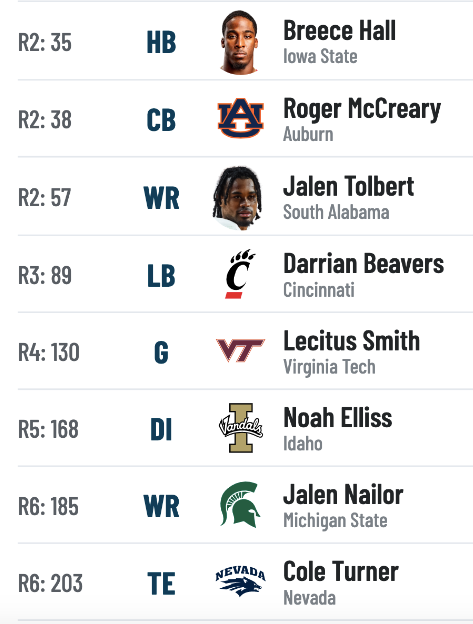Viewport: 473px width, 624px height.
Task: Click the TE position label
Action: (161, 583)
